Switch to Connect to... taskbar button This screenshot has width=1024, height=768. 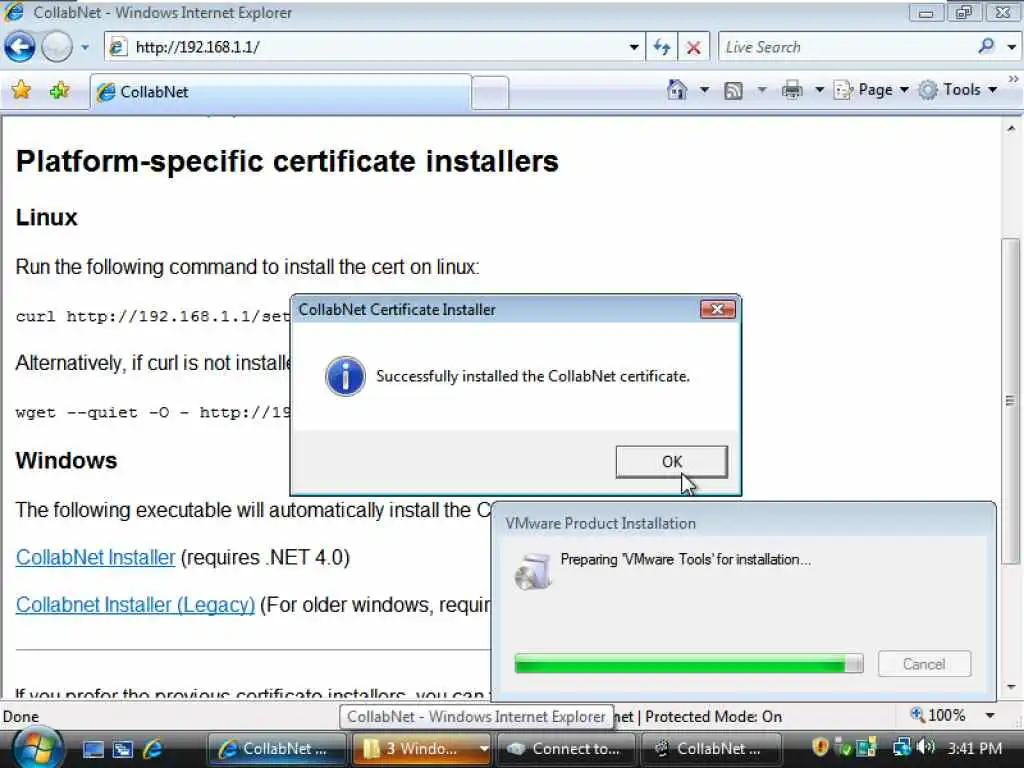[566, 748]
